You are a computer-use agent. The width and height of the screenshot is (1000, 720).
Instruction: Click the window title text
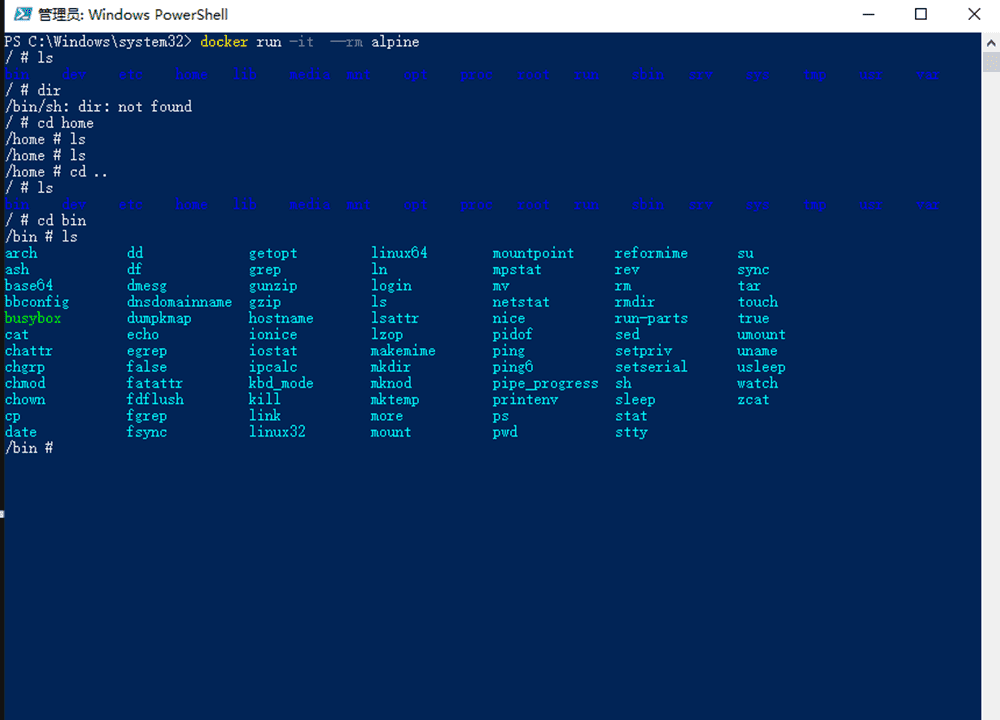pyautogui.click(x=133, y=15)
